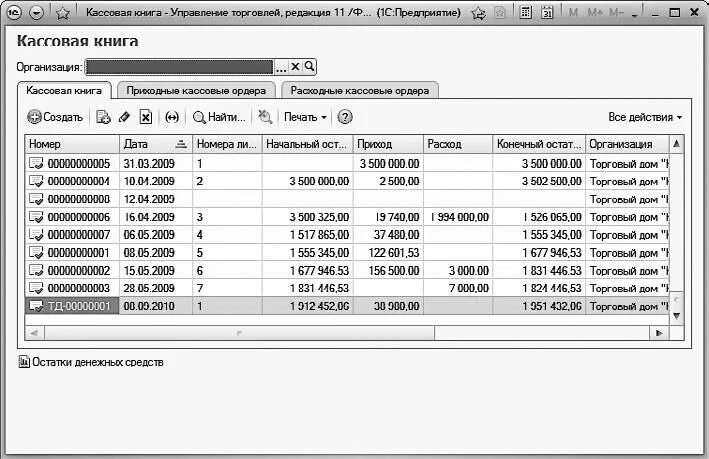
Task: Click the Организация column header
Action: click(627, 144)
